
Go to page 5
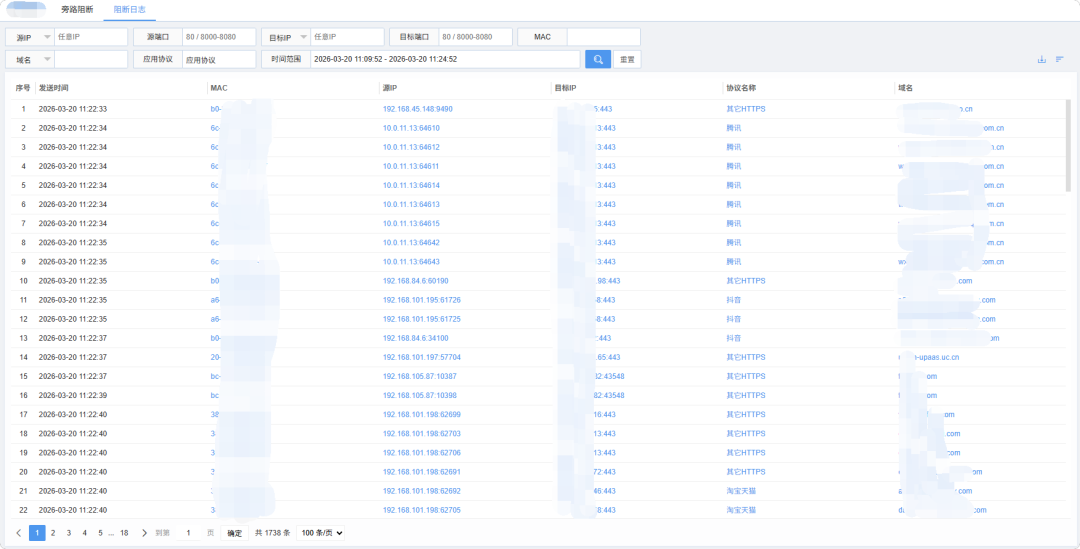(100, 532)
